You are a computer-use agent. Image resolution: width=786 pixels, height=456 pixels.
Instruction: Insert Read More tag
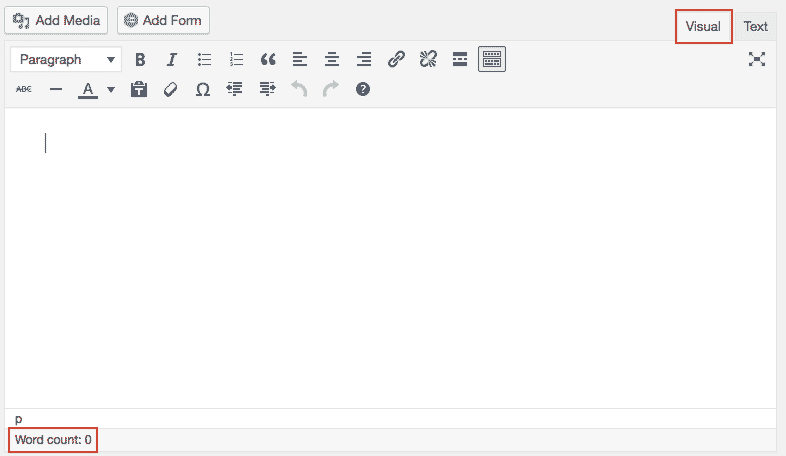[x=460, y=60]
